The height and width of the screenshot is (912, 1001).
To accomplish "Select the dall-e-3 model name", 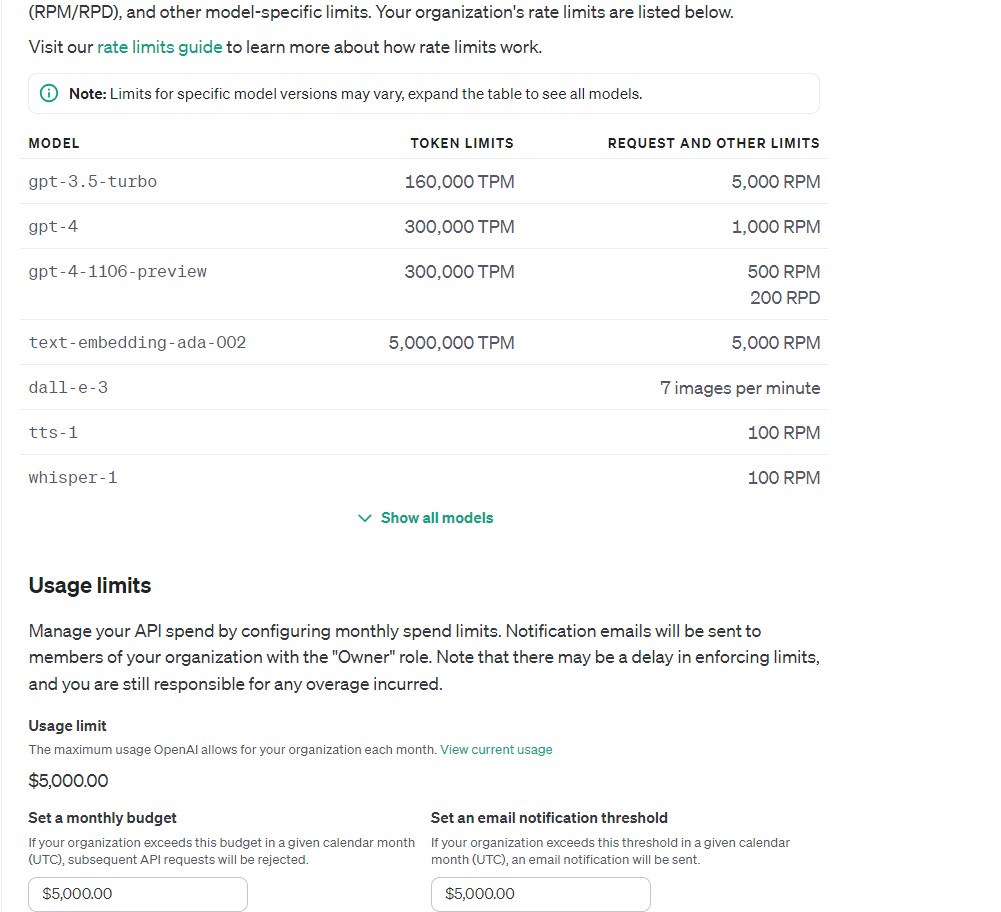I will click(x=68, y=388).
